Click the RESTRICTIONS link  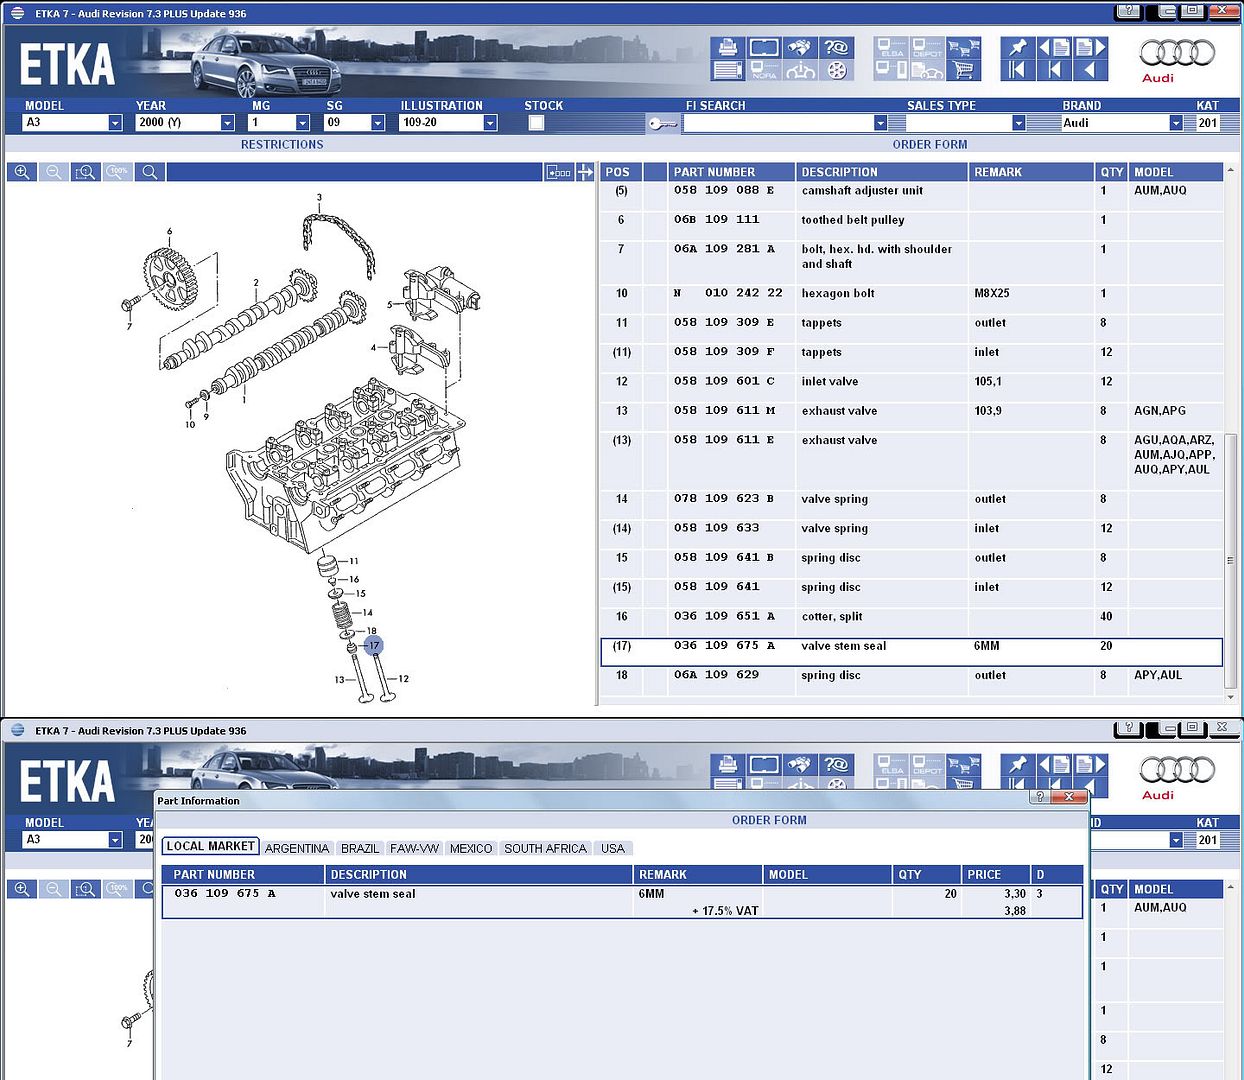282,144
